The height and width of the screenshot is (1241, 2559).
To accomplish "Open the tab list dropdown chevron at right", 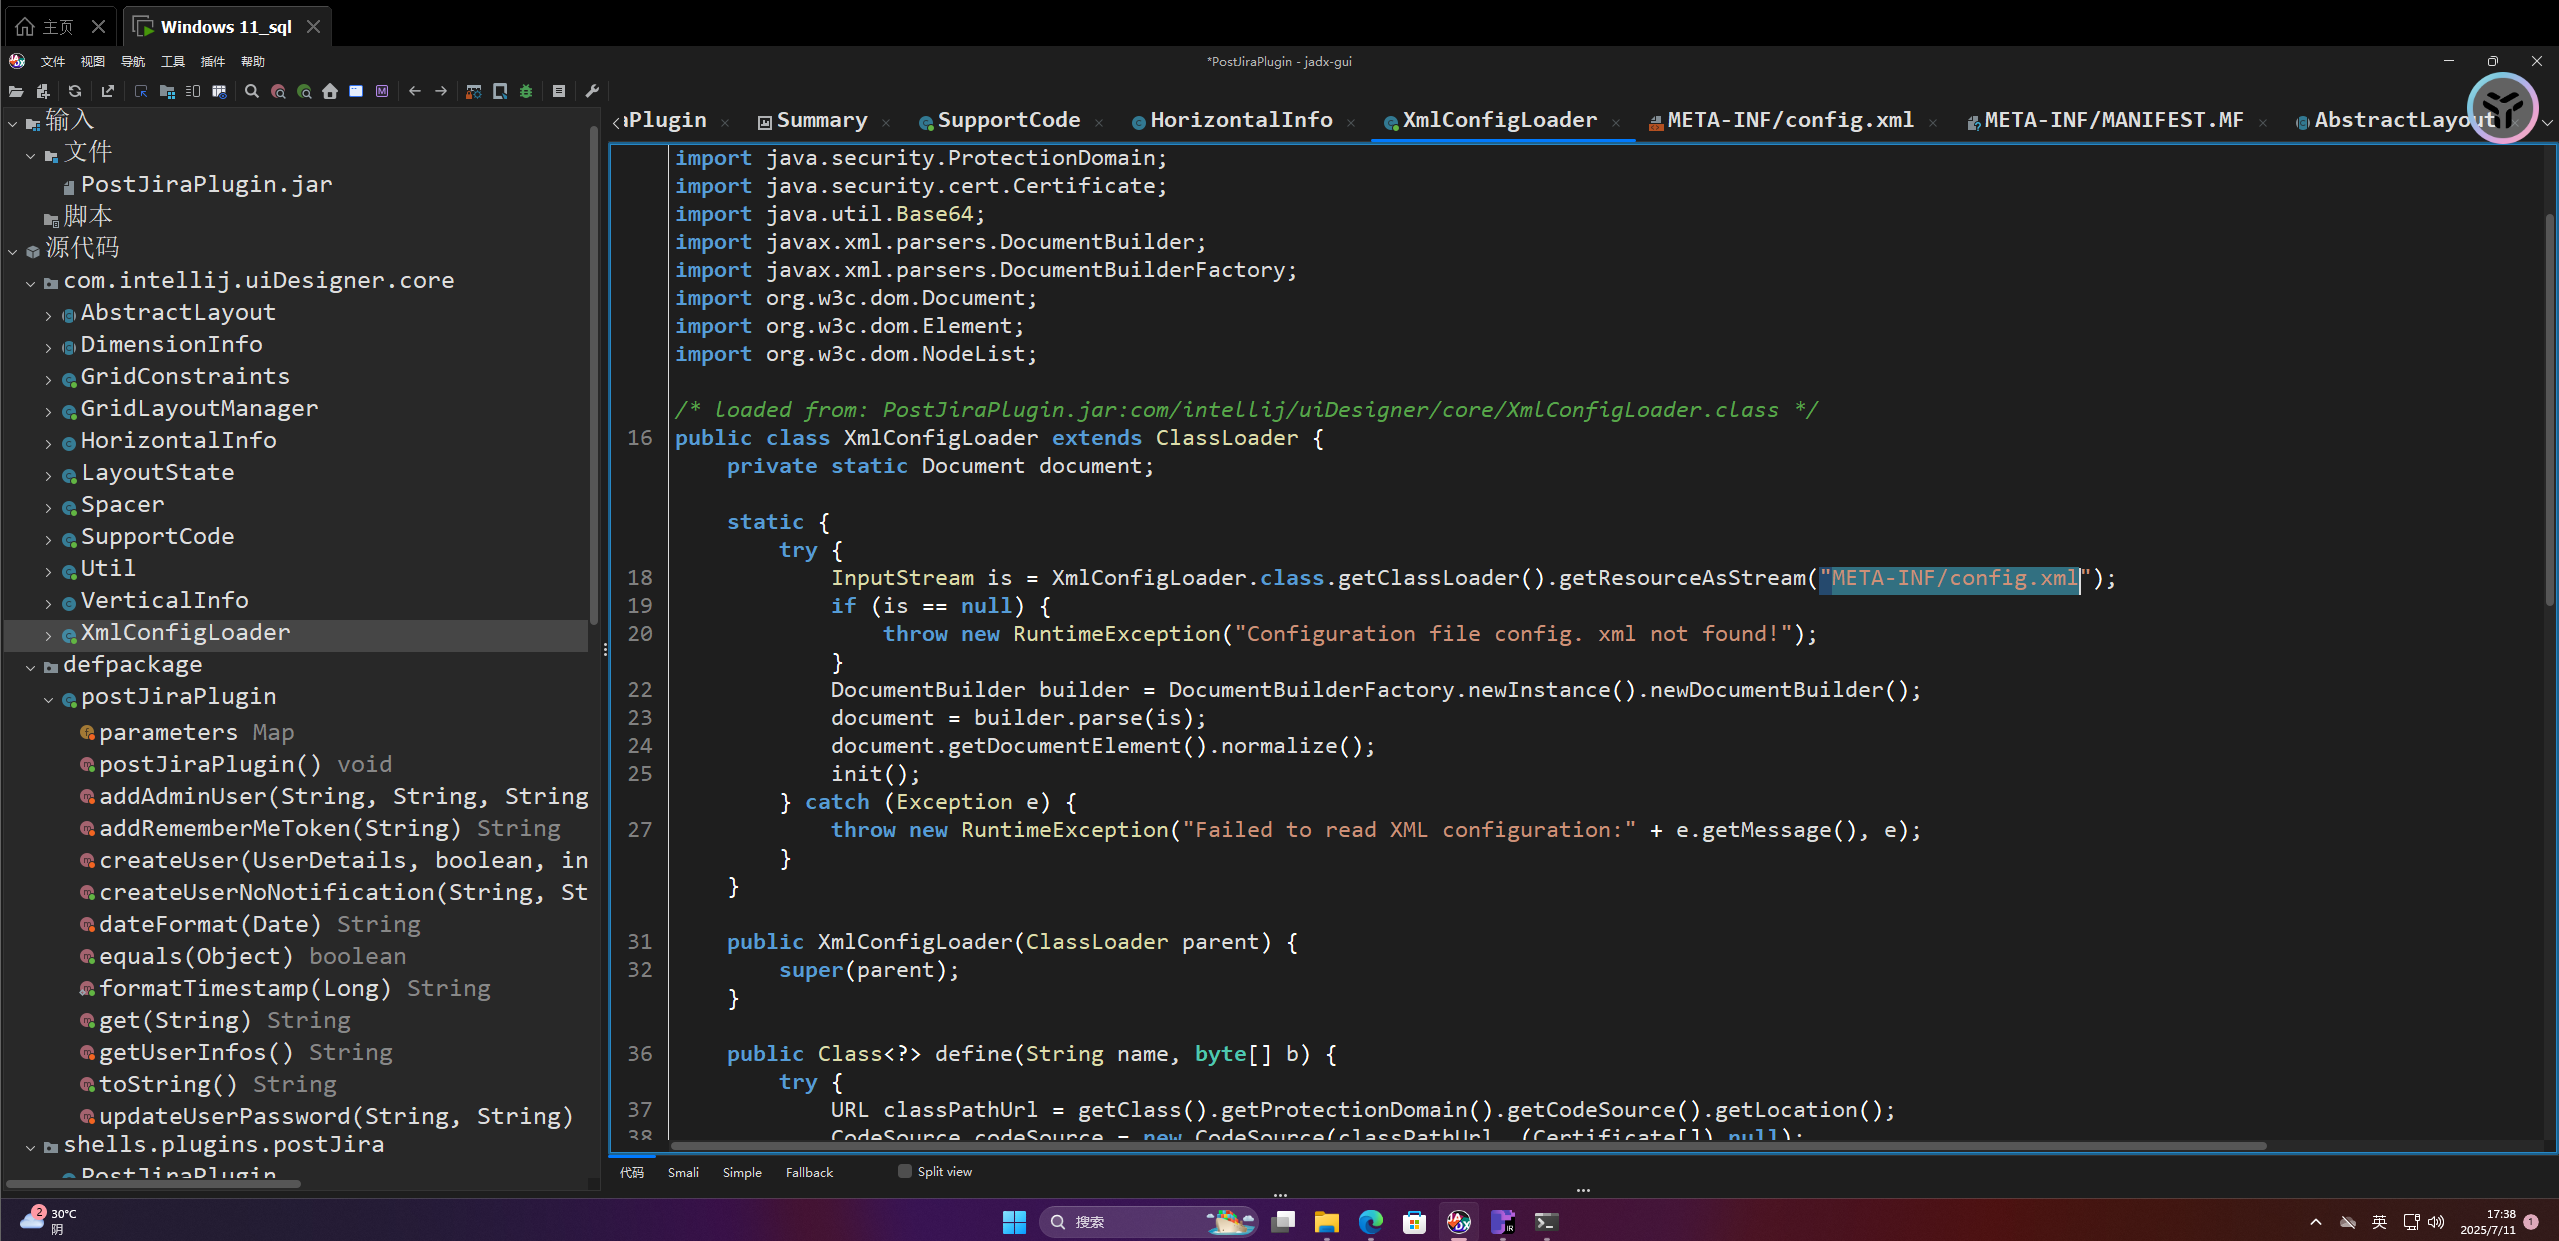I will pos(2547,122).
